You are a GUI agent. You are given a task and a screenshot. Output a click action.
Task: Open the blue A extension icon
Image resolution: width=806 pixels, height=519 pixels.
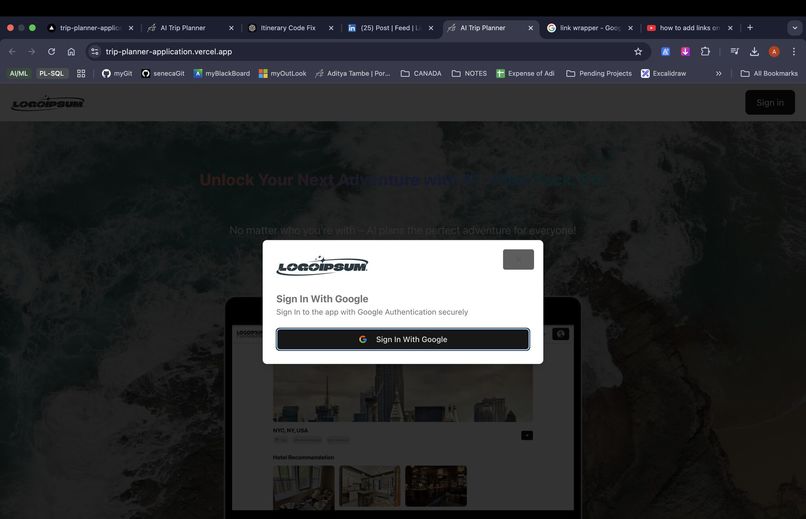pyautogui.click(x=665, y=51)
